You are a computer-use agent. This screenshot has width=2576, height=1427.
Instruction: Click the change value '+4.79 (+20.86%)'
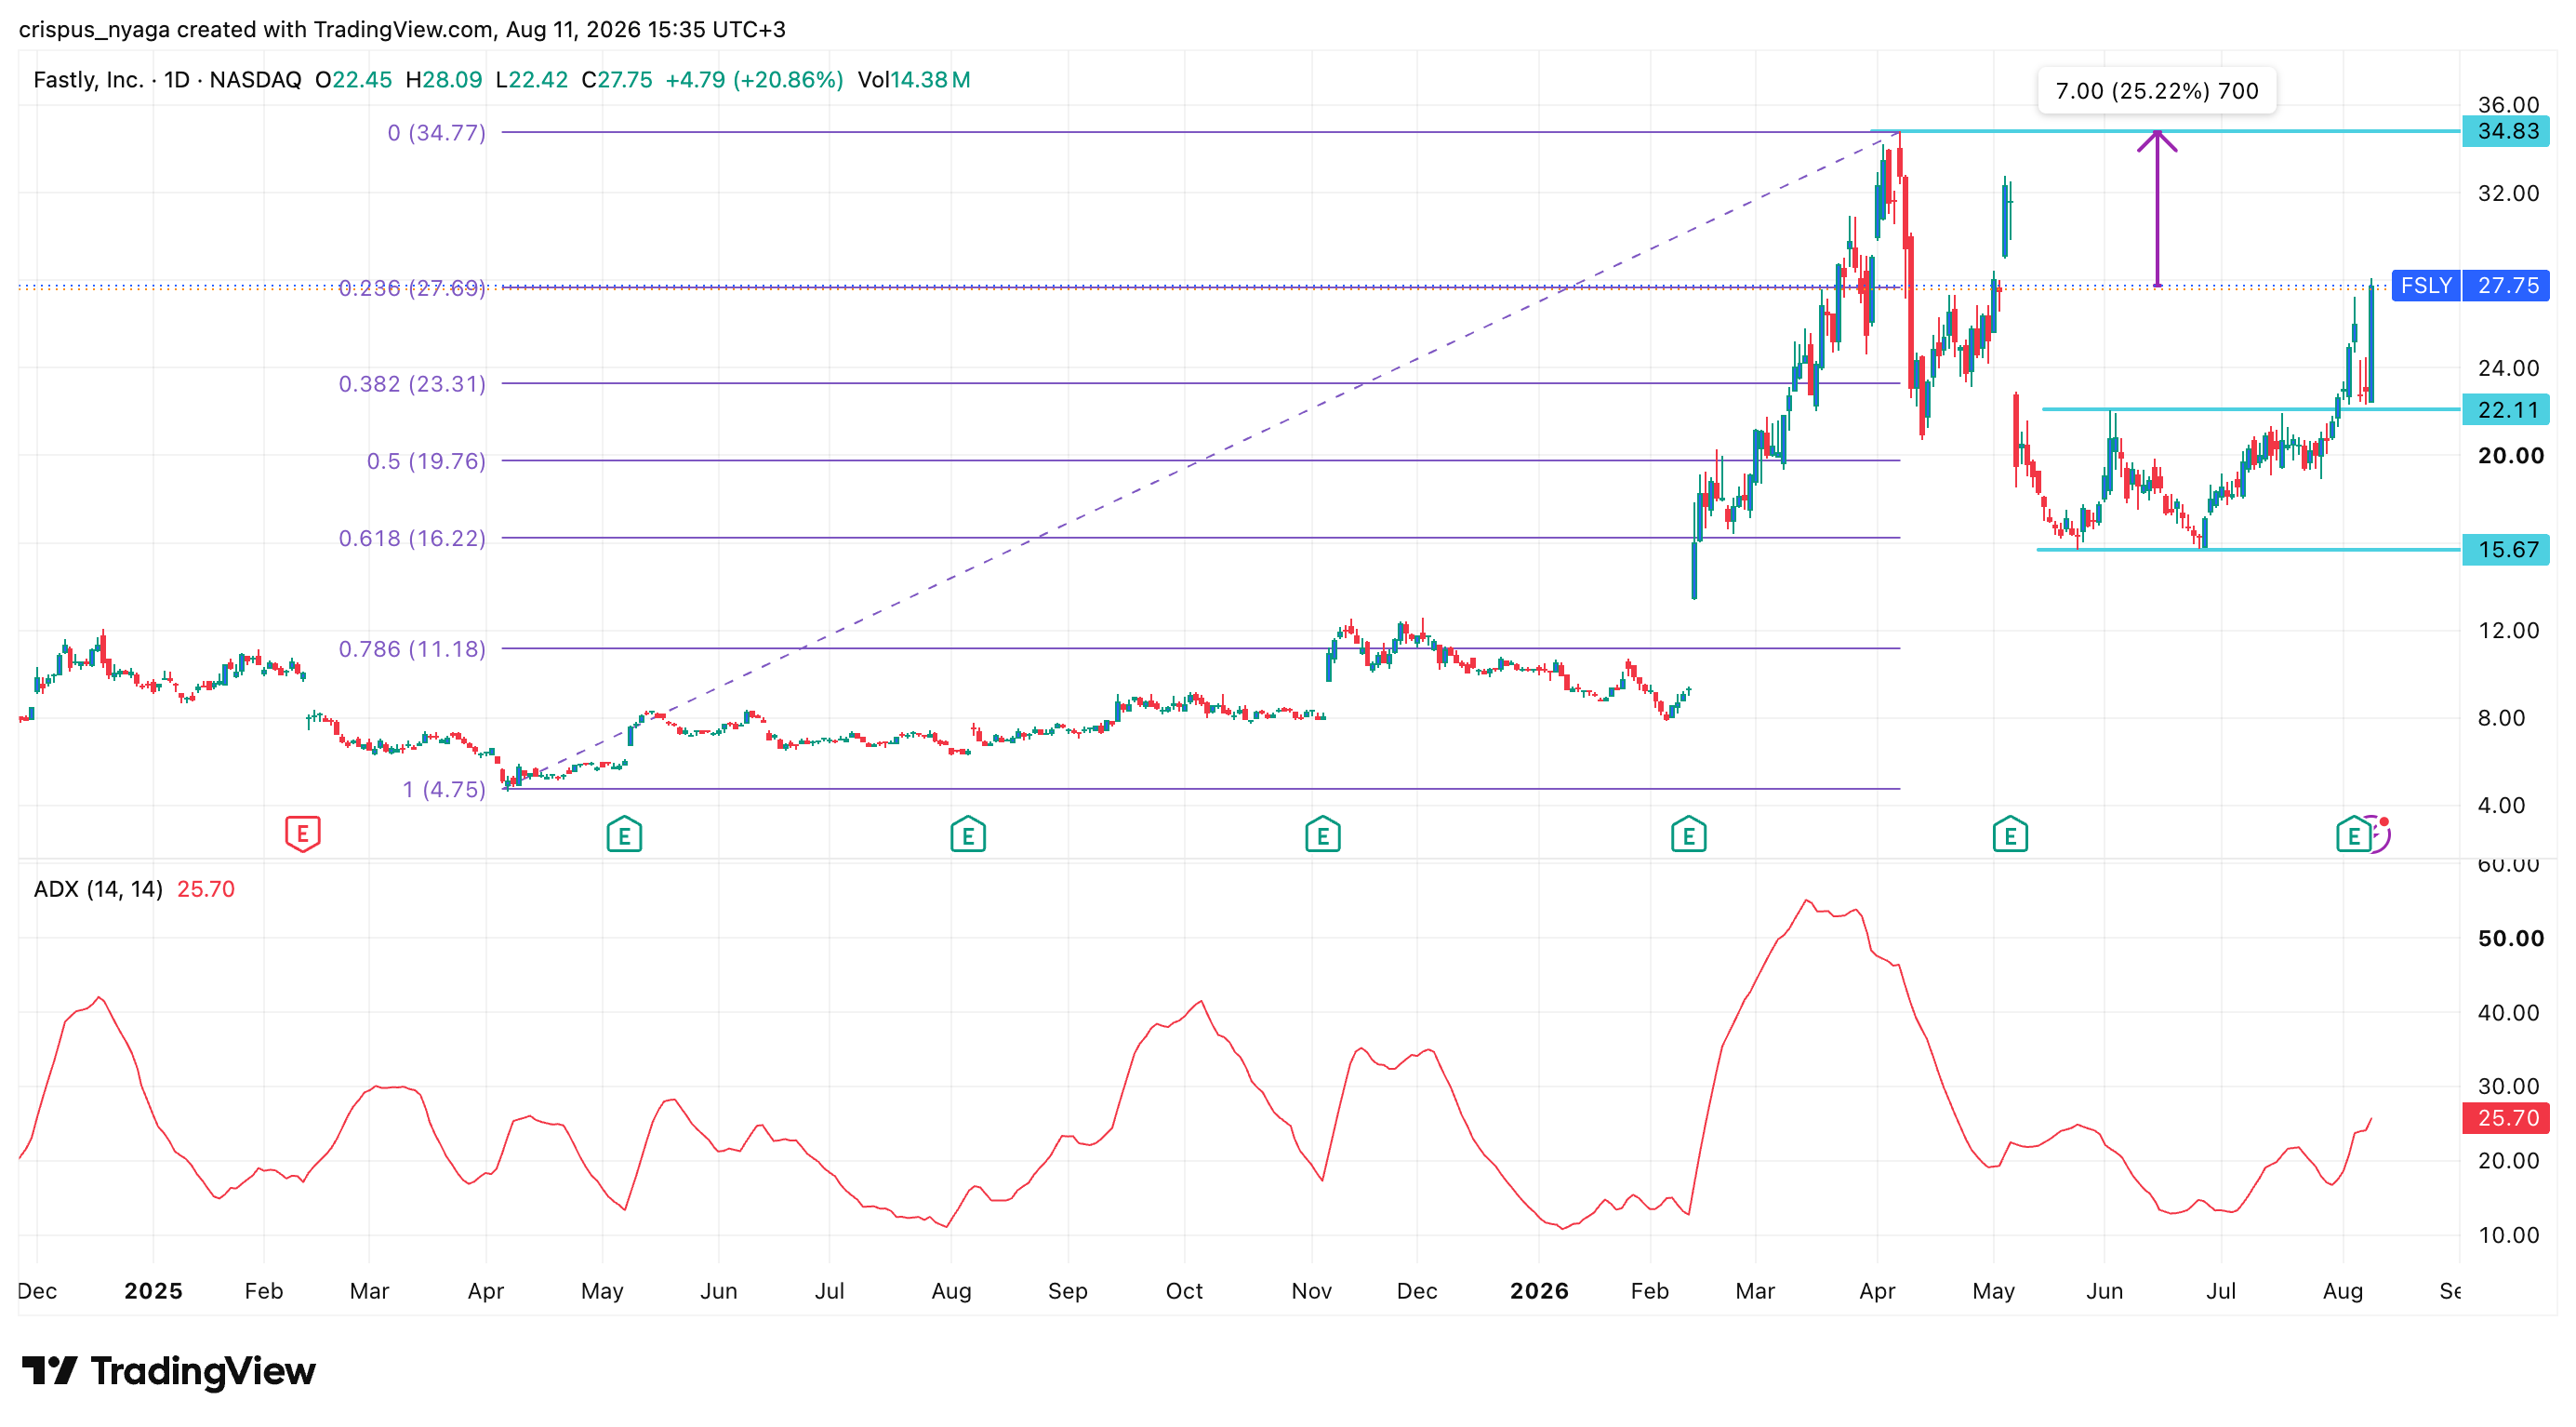[x=754, y=80]
